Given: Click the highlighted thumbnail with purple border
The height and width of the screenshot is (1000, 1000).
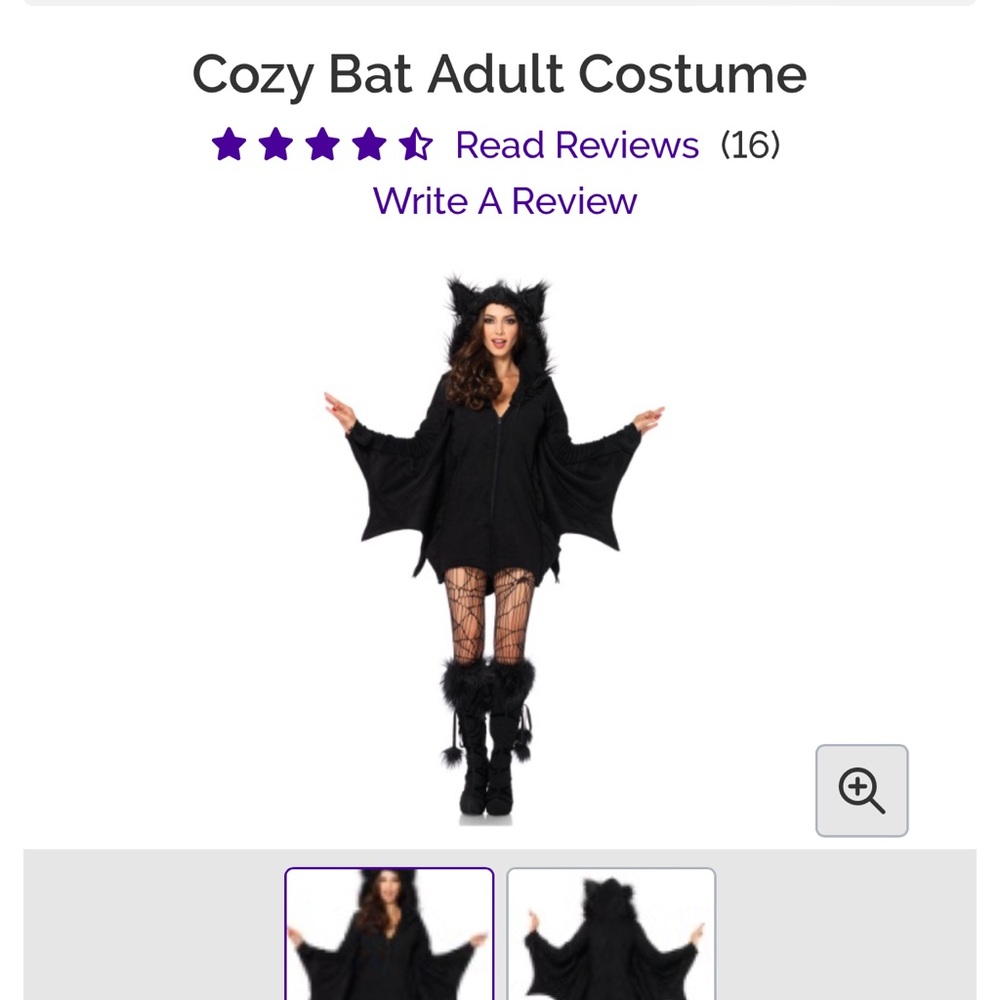Looking at the screenshot, I should click(389, 935).
